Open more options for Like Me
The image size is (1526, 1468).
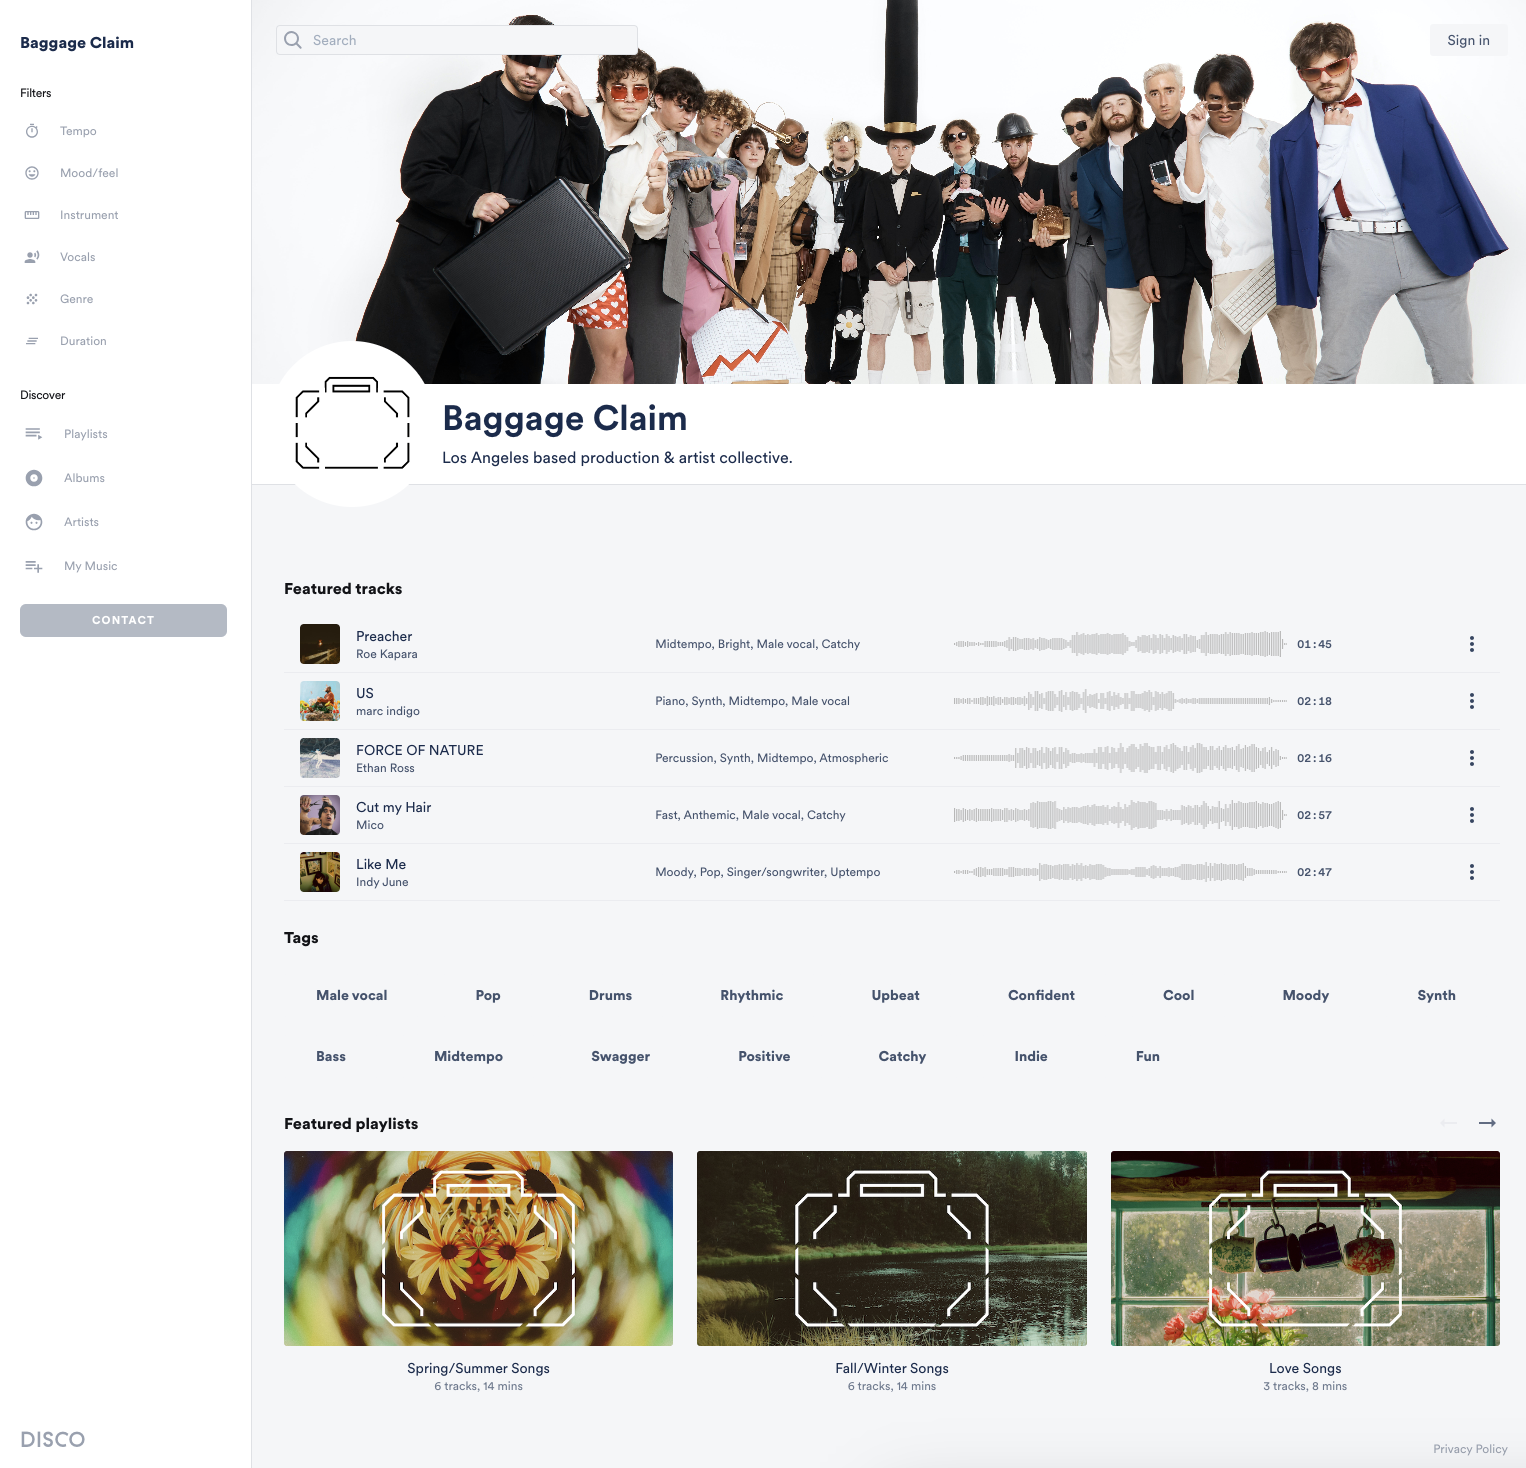(x=1472, y=872)
